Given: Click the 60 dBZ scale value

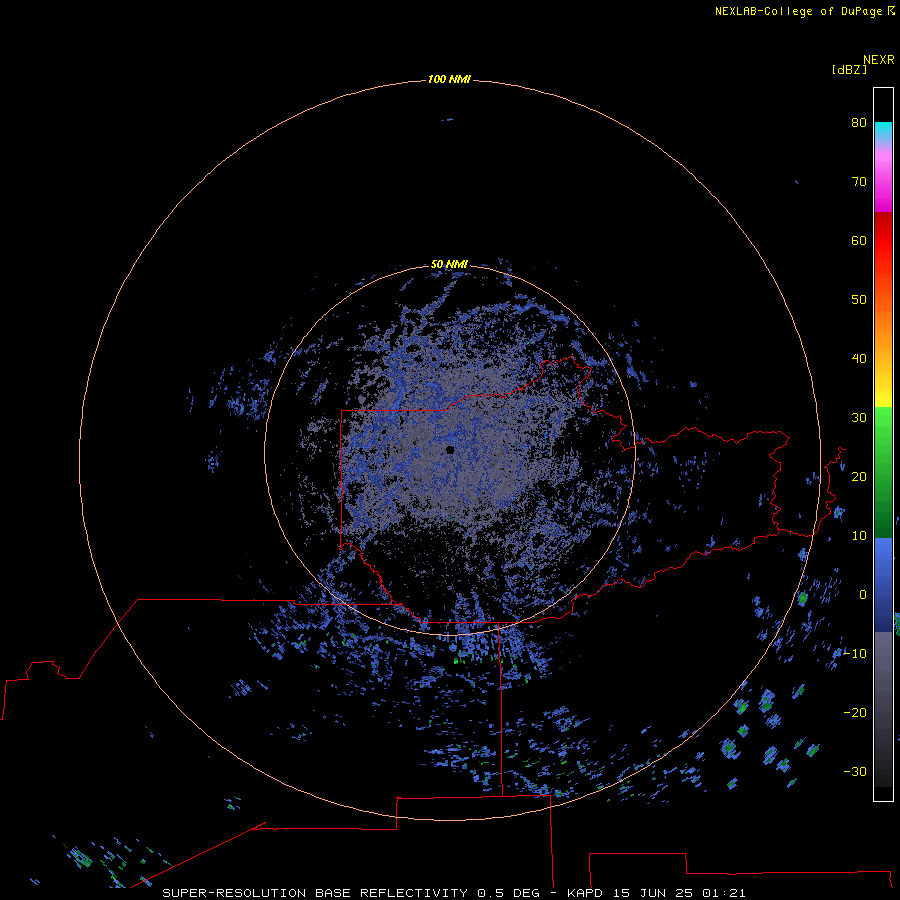Looking at the screenshot, I should coord(859,240).
